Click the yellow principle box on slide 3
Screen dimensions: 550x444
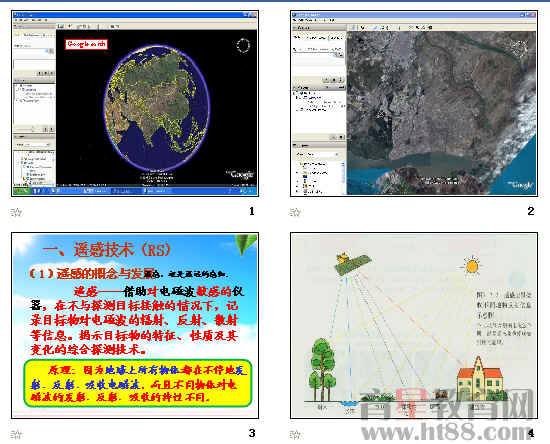138,383
